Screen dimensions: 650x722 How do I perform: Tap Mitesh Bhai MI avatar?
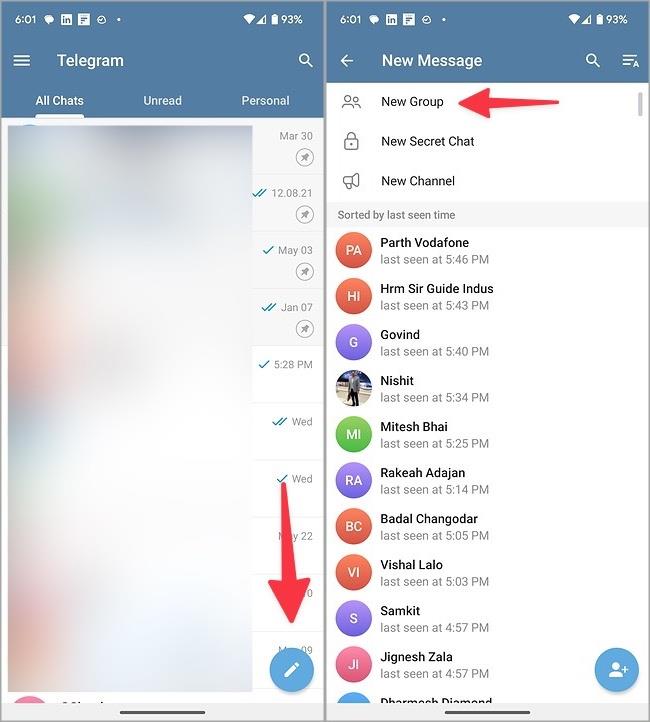pos(354,434)
